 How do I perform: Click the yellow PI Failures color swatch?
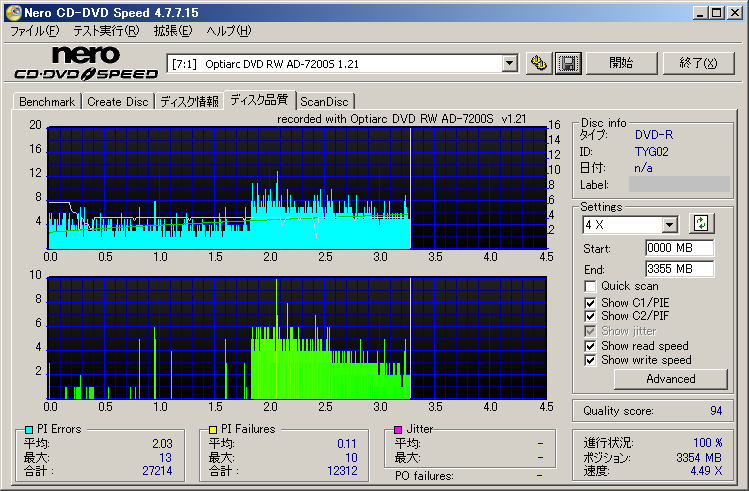pos(213,430)
